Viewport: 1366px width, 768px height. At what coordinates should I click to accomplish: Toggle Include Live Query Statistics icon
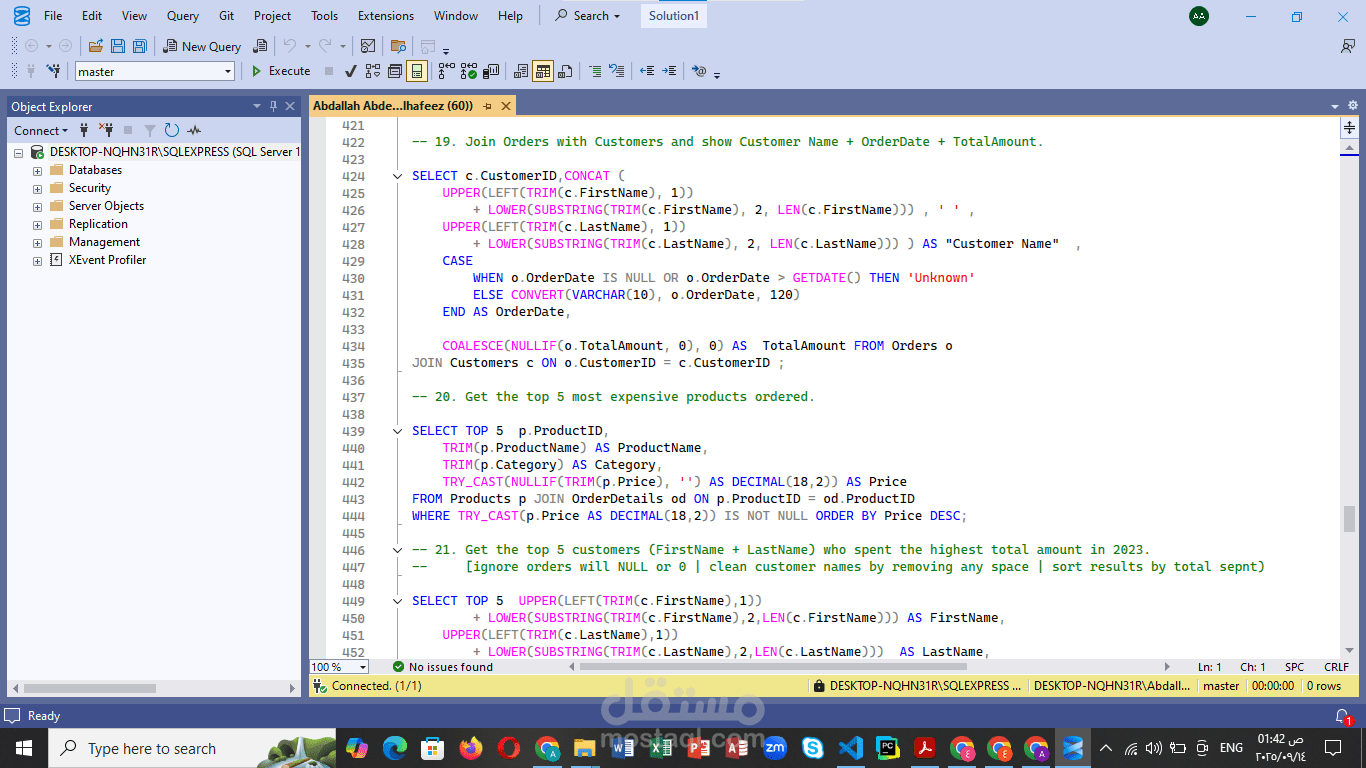point(469,71)
